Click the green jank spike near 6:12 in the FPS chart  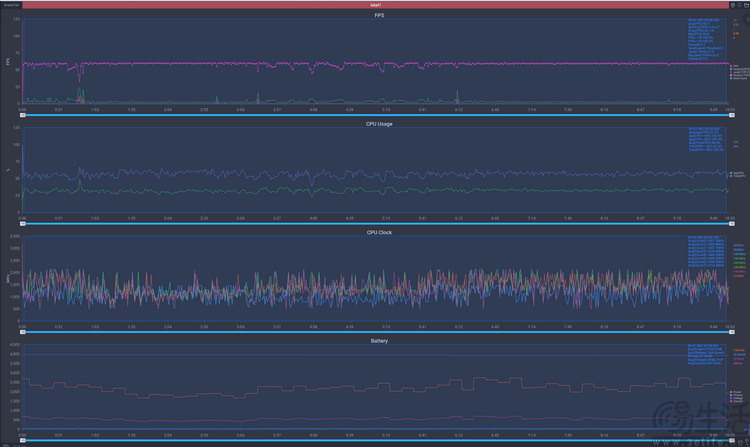[x=457, y=96]
